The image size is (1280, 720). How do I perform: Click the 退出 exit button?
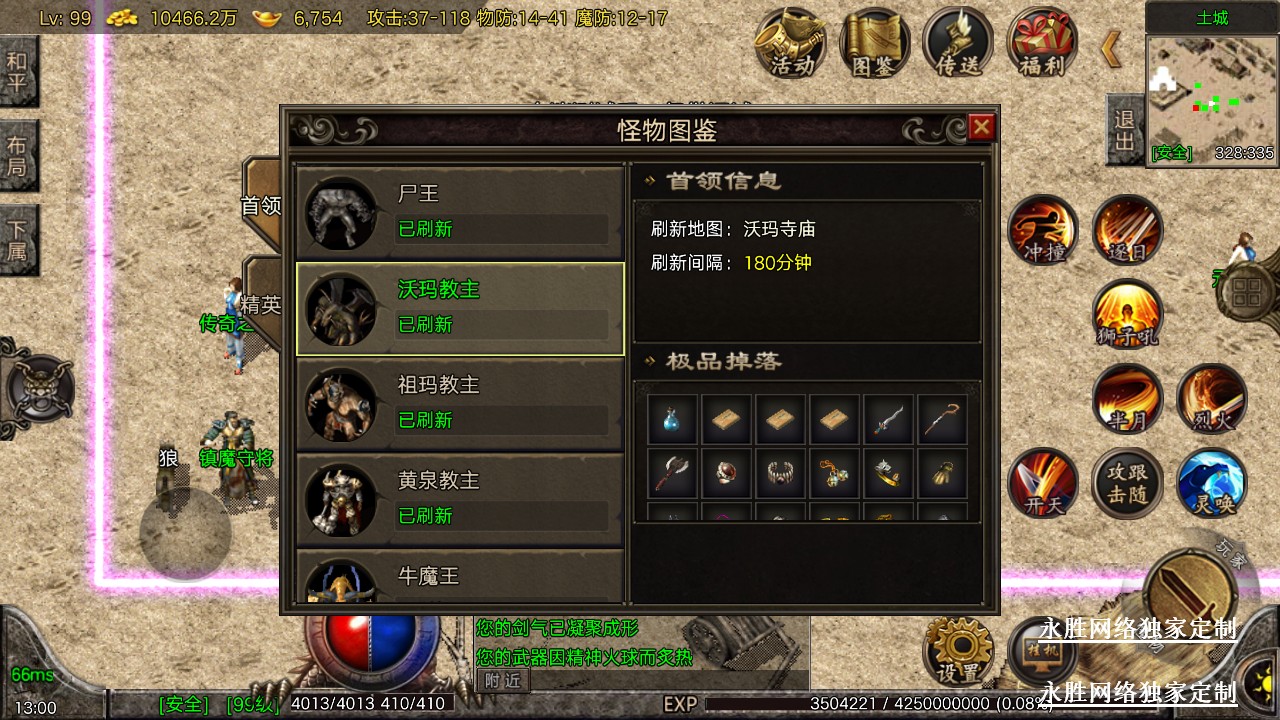(x=1125, y=131)
